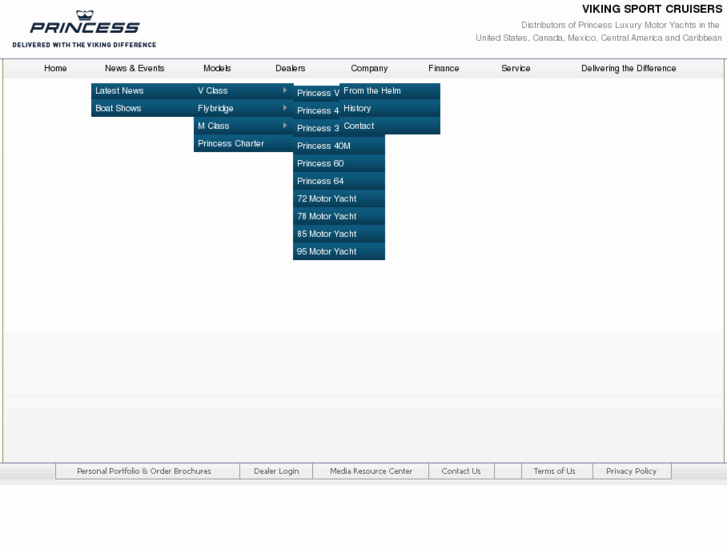
Task: Expand the Flybridge submenu arrow
Action: pyautogui.click(x=285, y=108)
